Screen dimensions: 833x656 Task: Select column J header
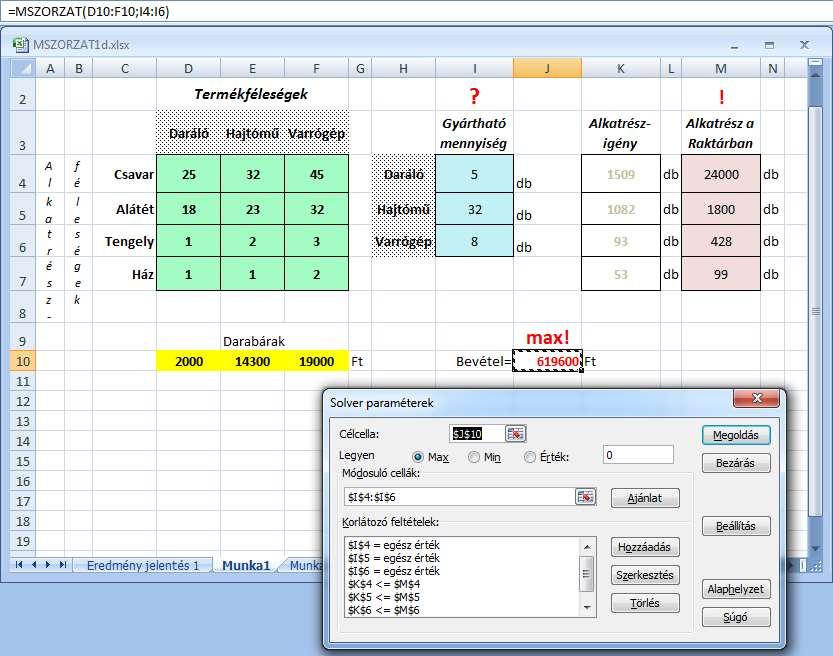coord(547,68)
